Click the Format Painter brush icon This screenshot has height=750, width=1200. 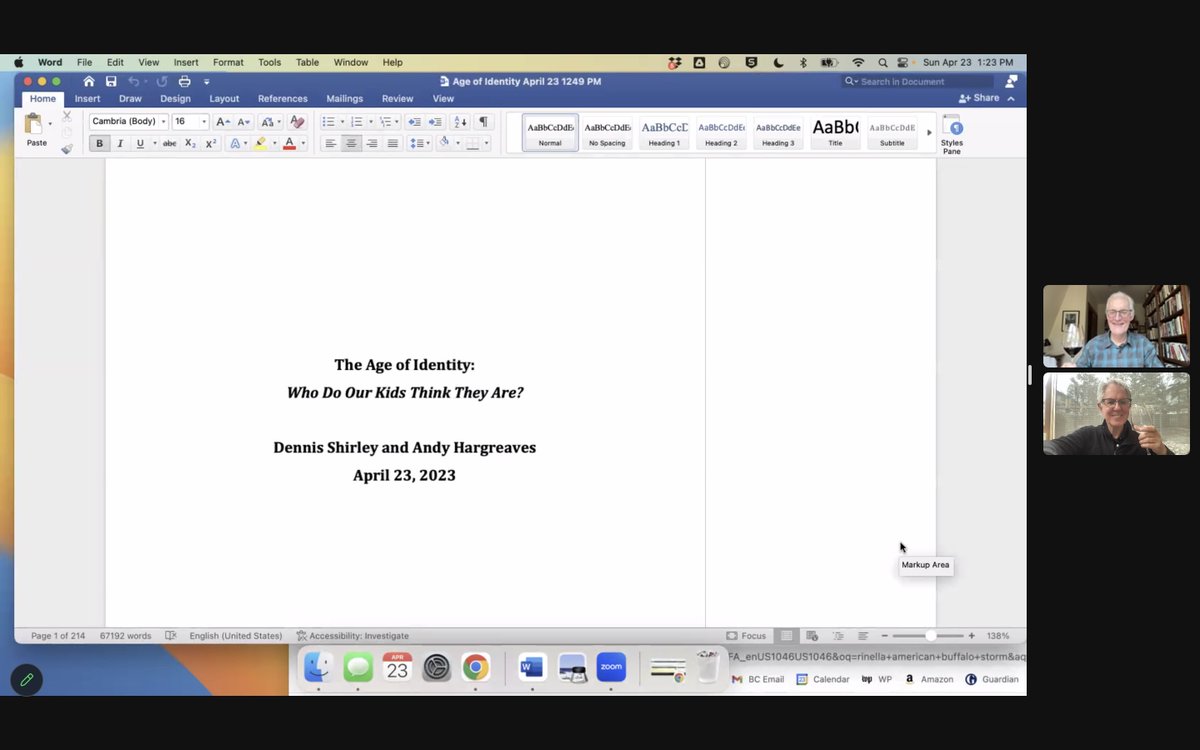point(67,149)
